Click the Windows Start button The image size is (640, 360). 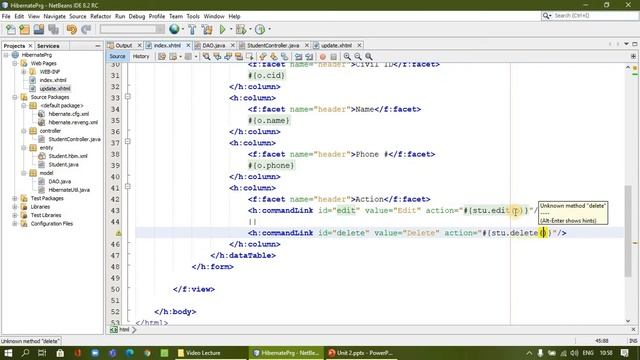[8, 353]
